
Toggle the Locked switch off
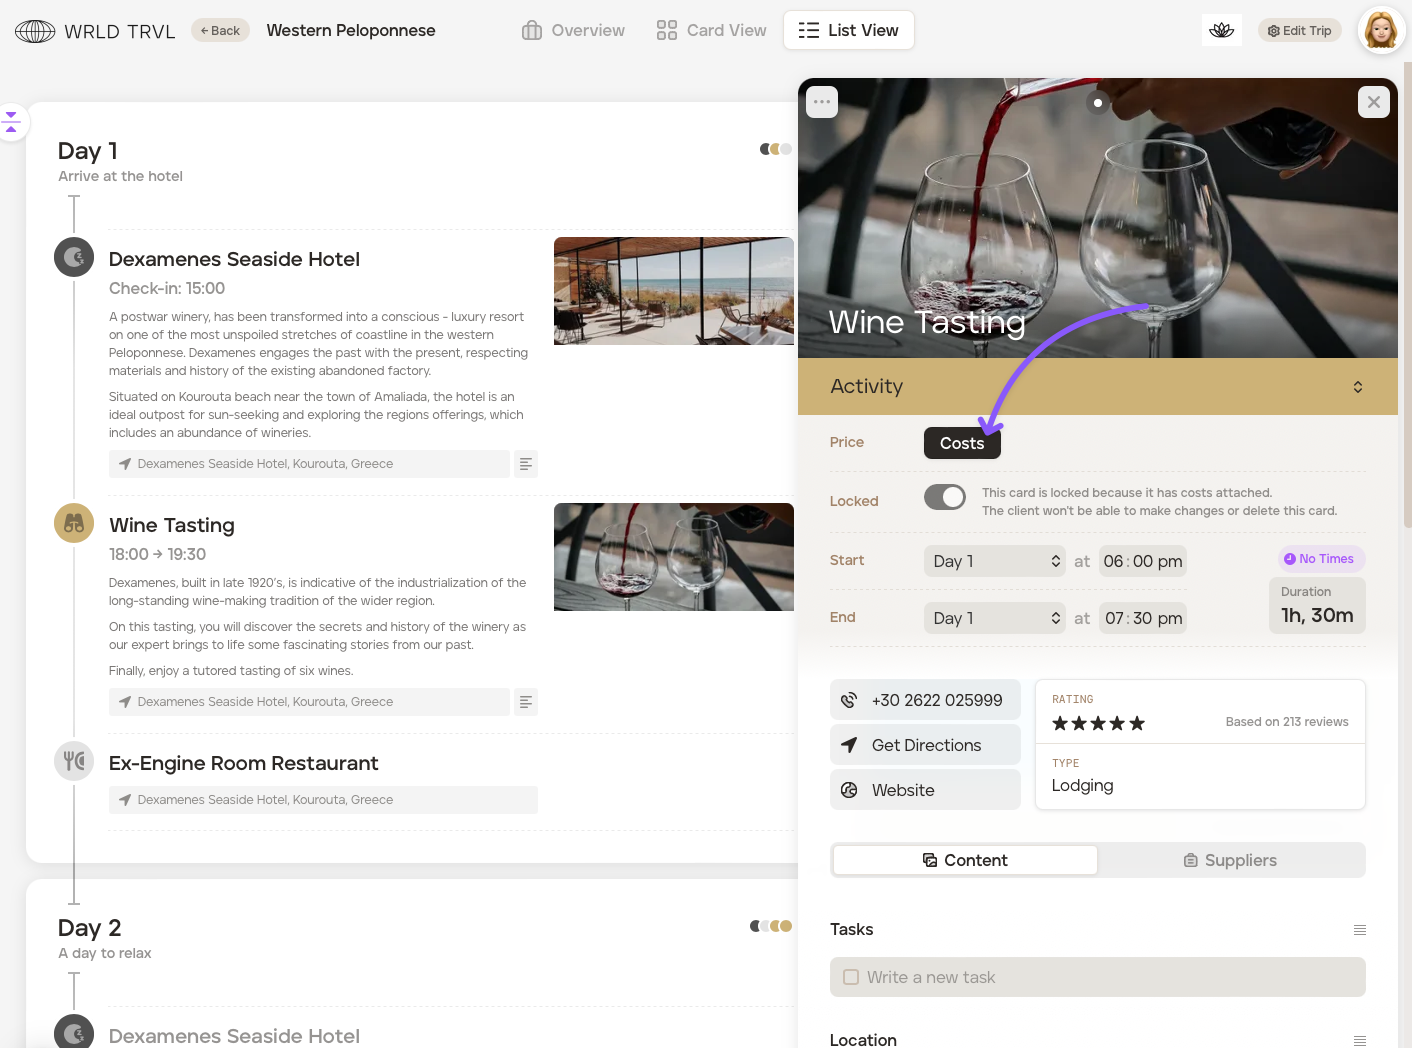point(944,497)
